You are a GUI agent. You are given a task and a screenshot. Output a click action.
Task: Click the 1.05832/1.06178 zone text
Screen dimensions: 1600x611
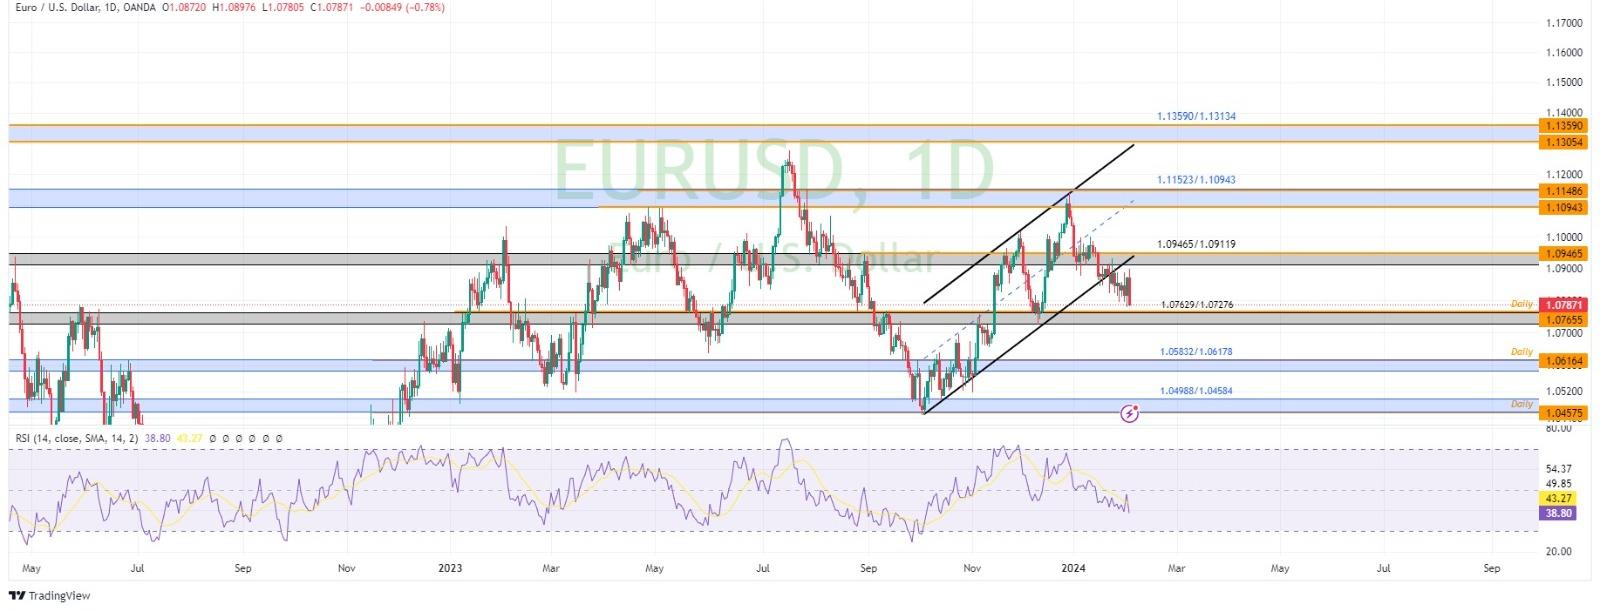pyautogui.click(x=1196, y=352)
